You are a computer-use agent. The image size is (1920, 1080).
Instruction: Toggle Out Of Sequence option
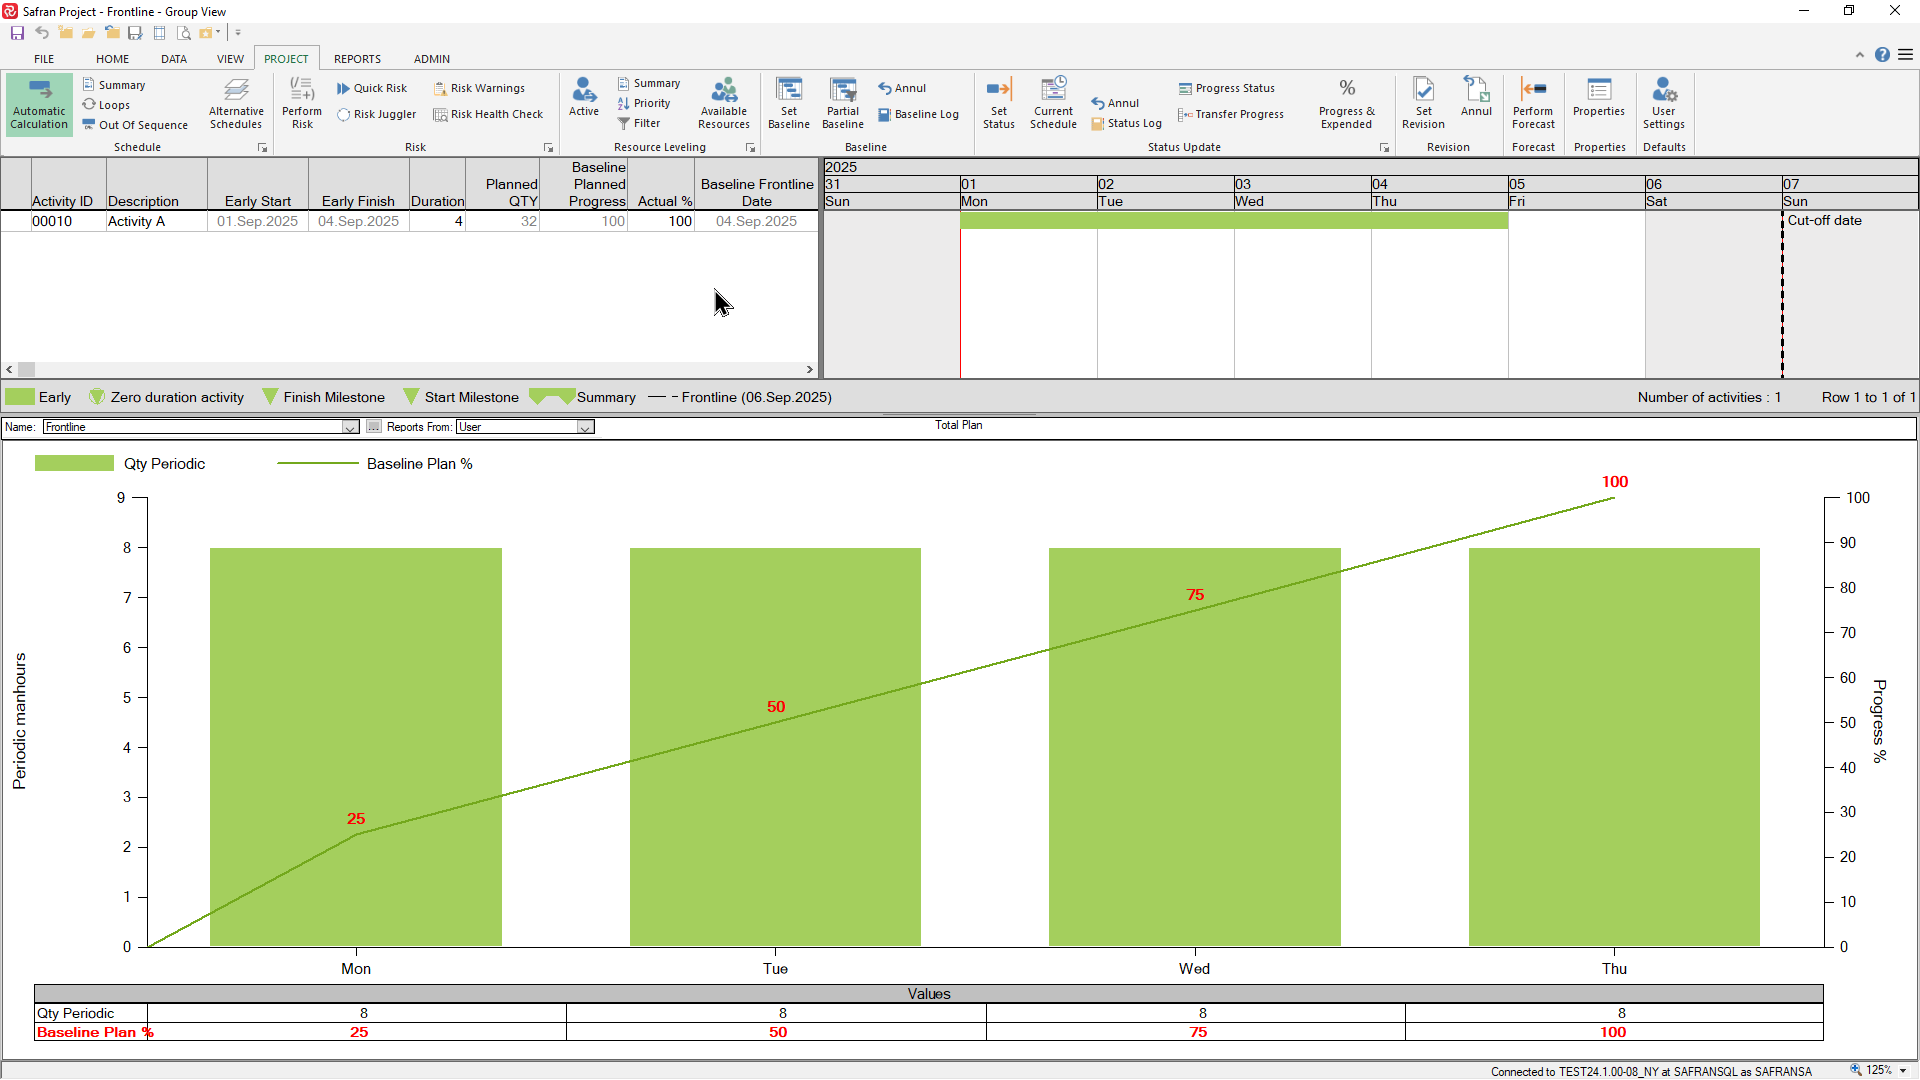[135, 125]
